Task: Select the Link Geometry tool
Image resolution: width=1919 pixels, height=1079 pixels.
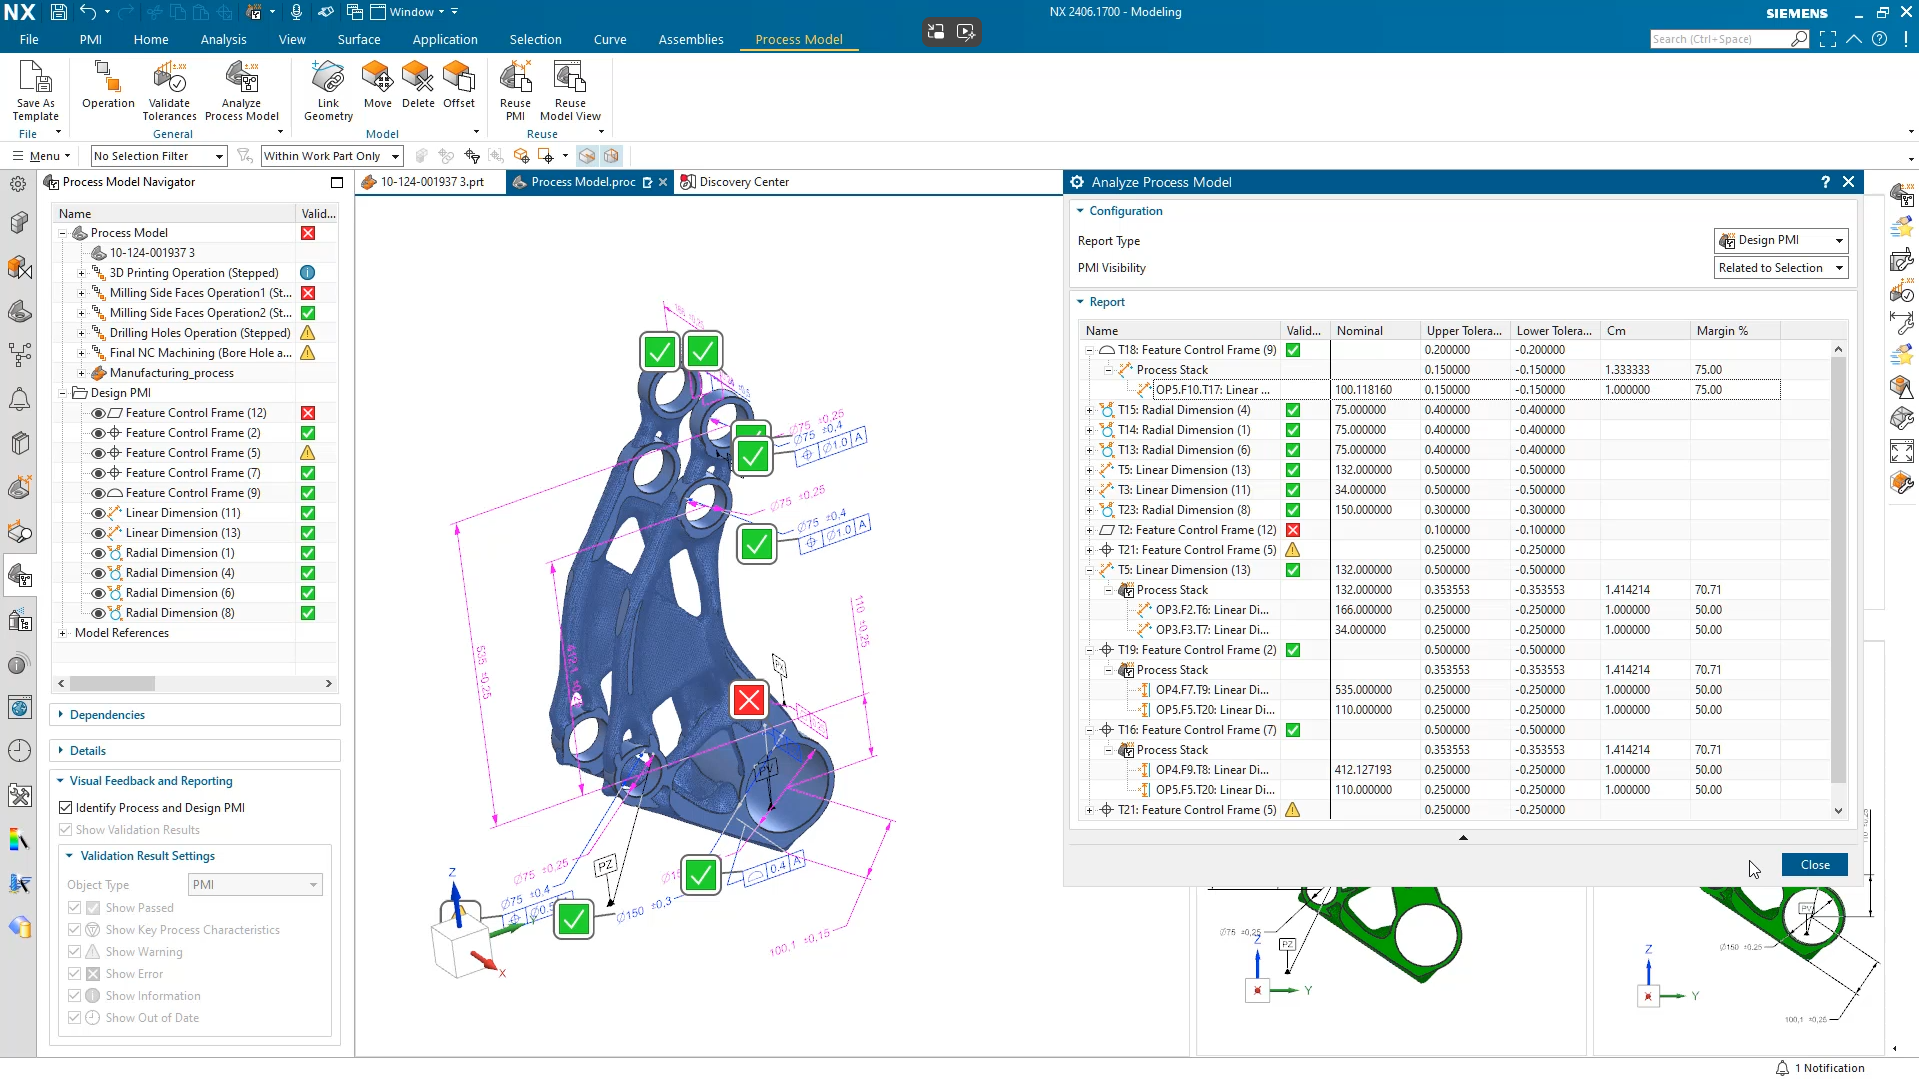Action: click(327, 90)
